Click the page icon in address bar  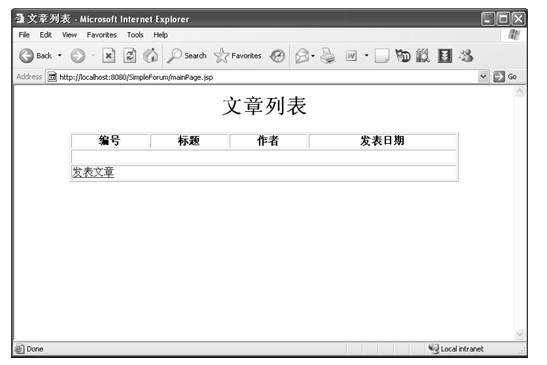52,77
